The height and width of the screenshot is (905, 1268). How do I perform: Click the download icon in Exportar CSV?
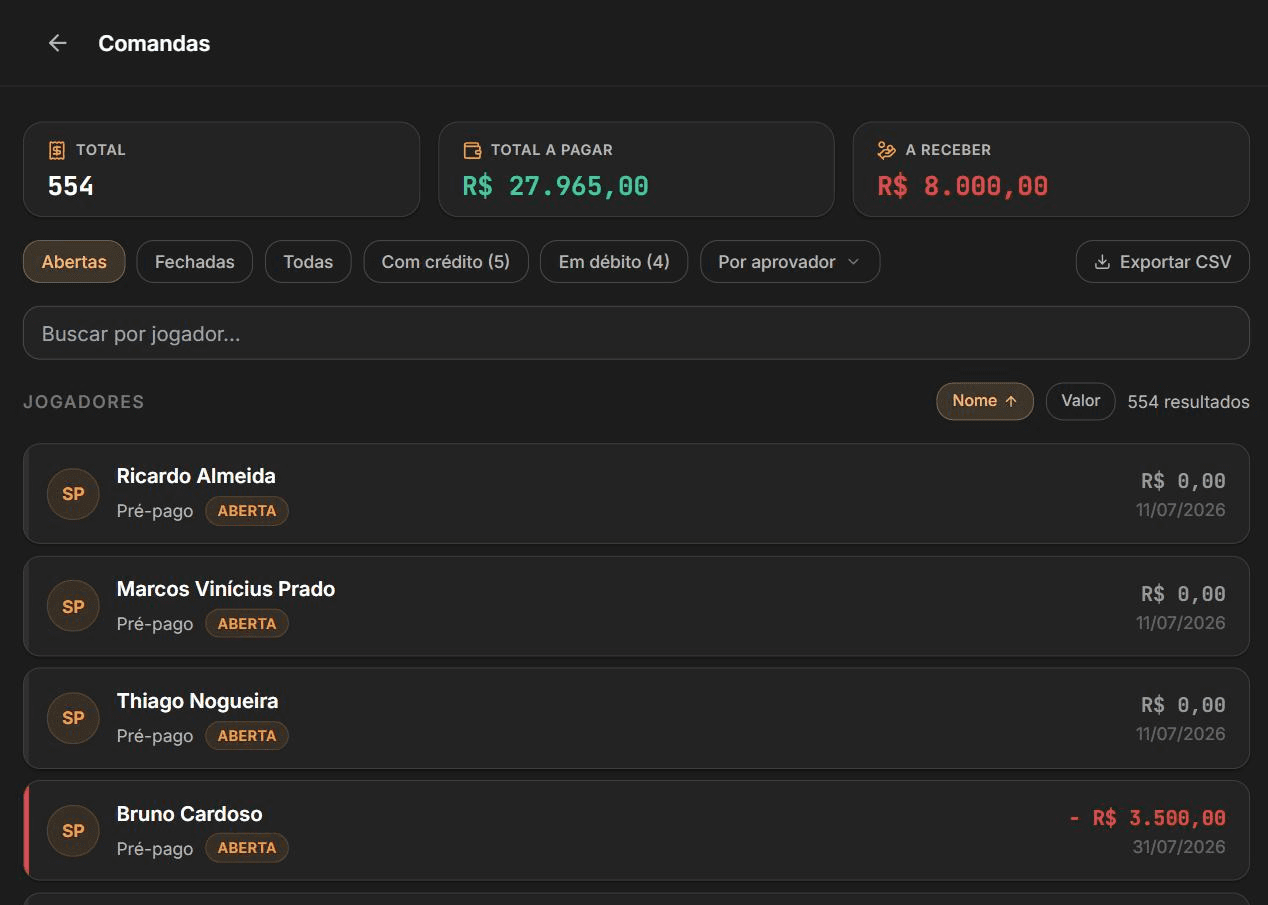pyautogui.click(x=1102, y=262)
